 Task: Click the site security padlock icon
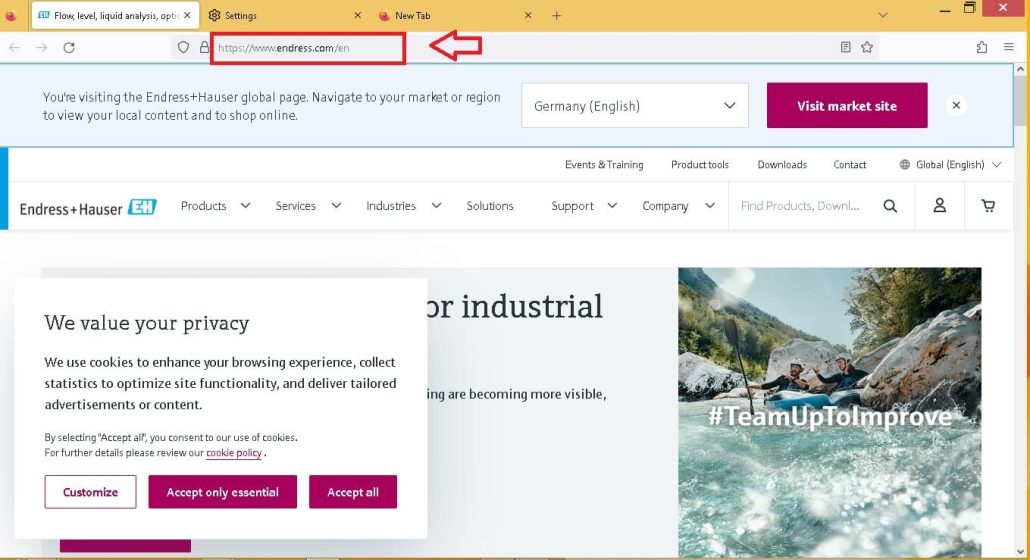coord(204,47)
